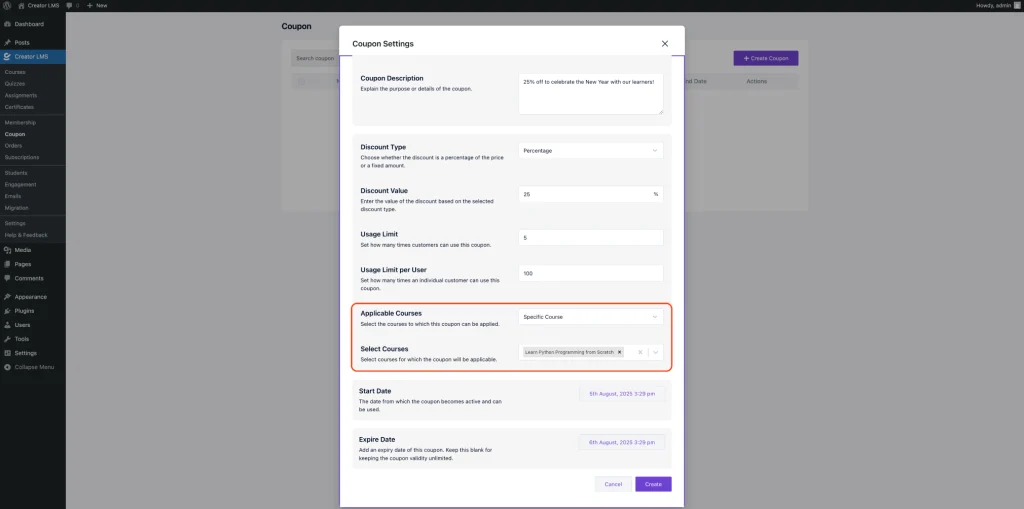Open the Users icon in sidebar

(x=7, y=325)
